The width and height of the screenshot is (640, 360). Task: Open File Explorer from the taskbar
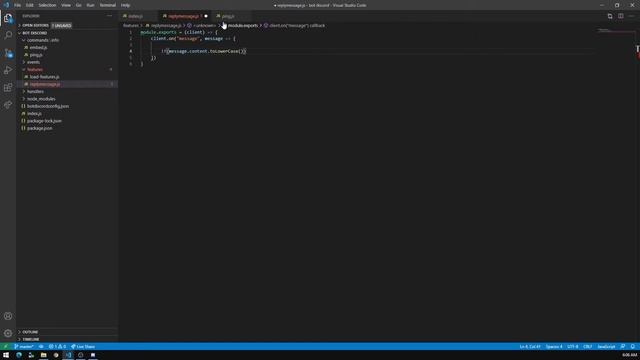(x=43, y=355)
